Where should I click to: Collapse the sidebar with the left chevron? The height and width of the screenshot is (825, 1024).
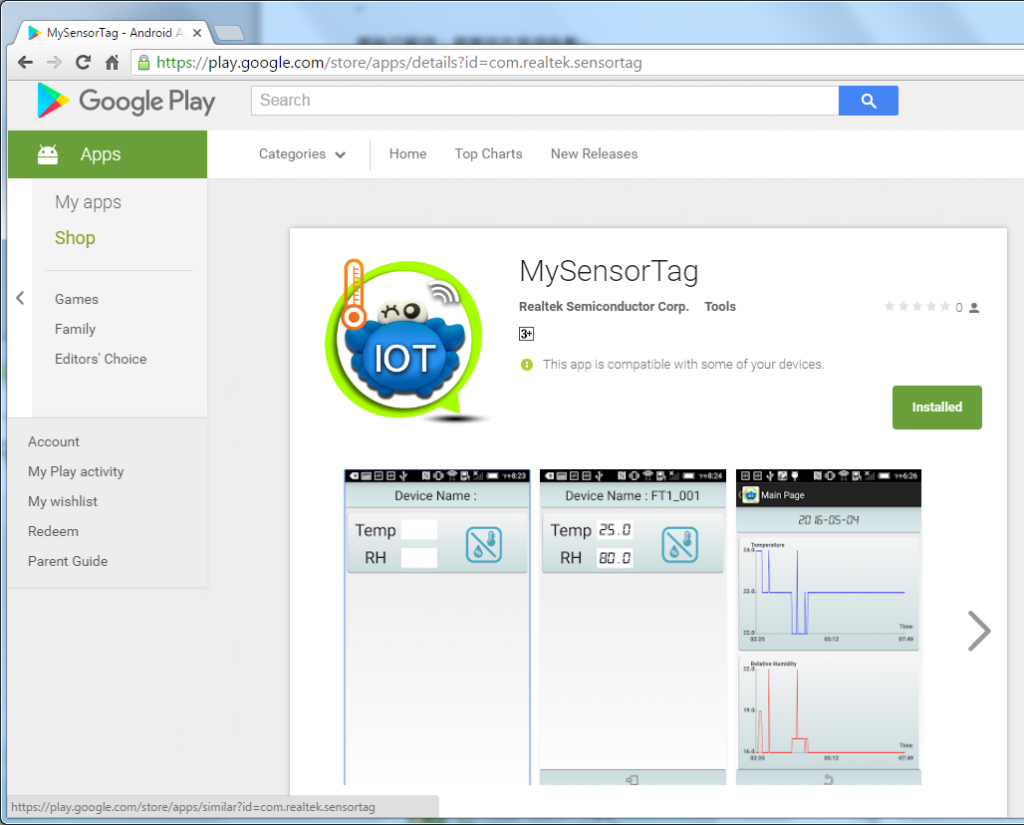point(19,297)
